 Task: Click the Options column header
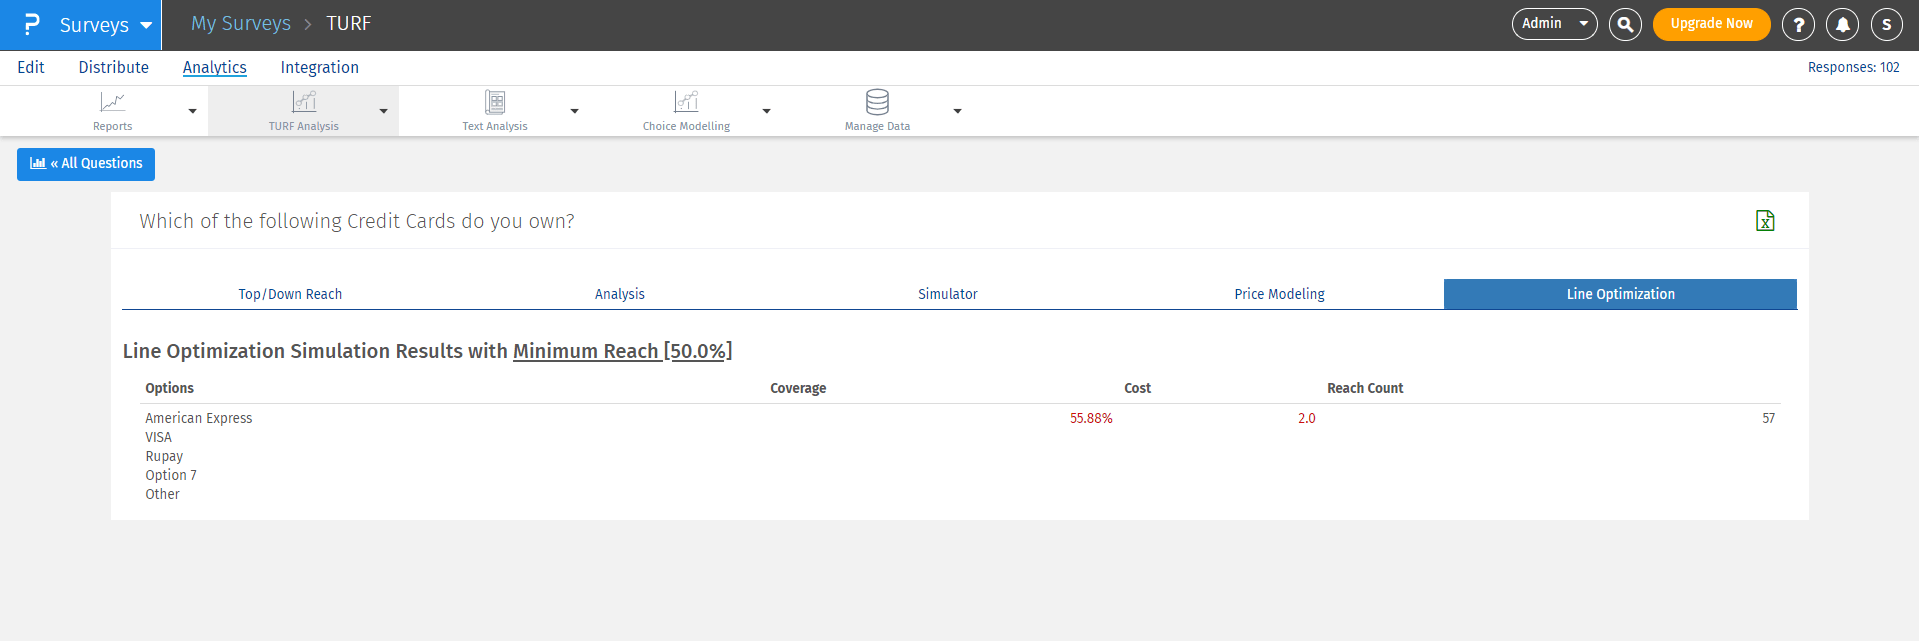click(x=169, y=388)
